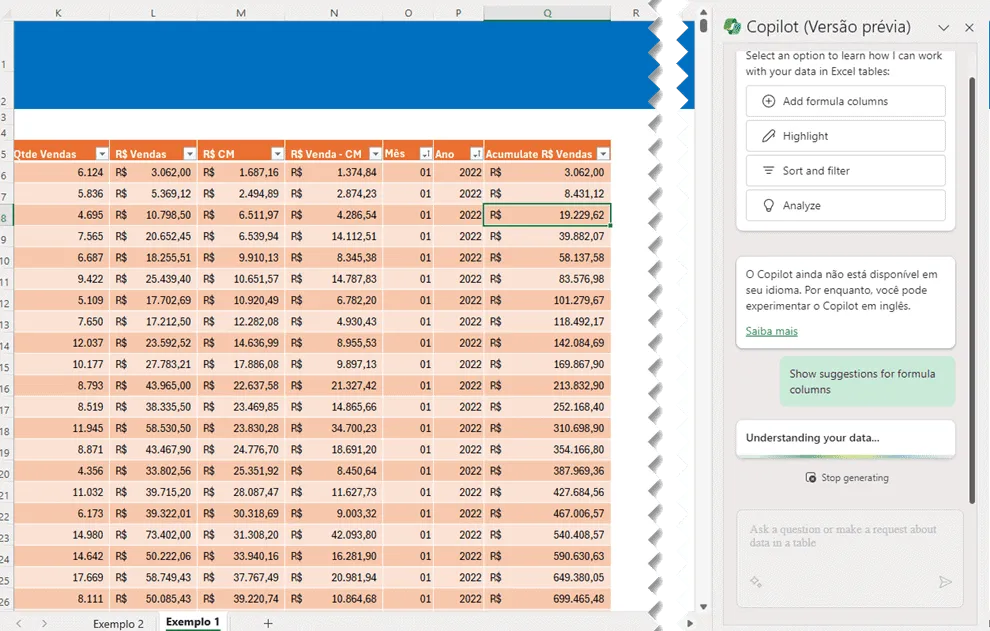Add a new sheet with plus icon
990x631 pixels.
[x=268, y=623]
